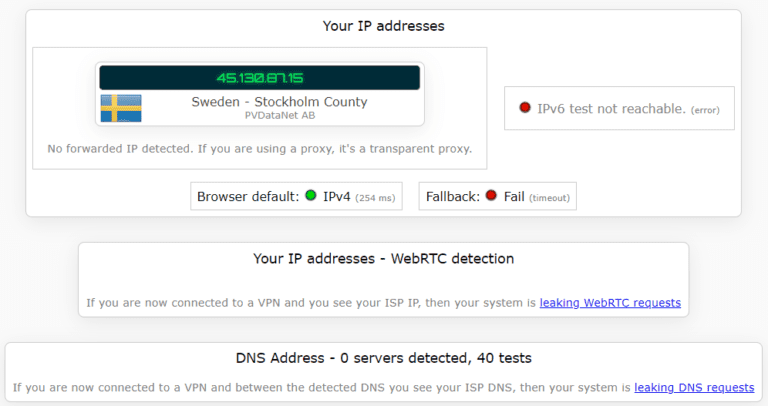This screenshot has height=406, width=768.
Task: Click Sweden - Stockholm County location text
Action: [279, 102]
